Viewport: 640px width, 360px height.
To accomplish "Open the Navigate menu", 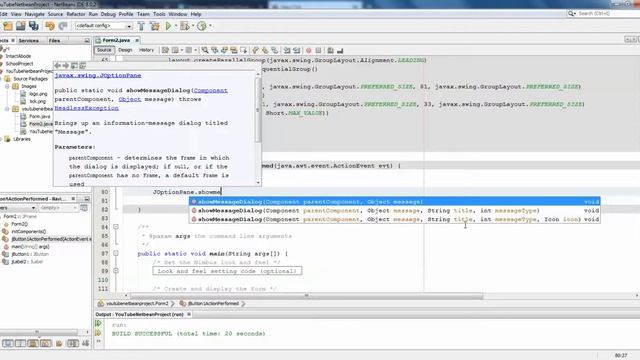I will click(35, 14).
